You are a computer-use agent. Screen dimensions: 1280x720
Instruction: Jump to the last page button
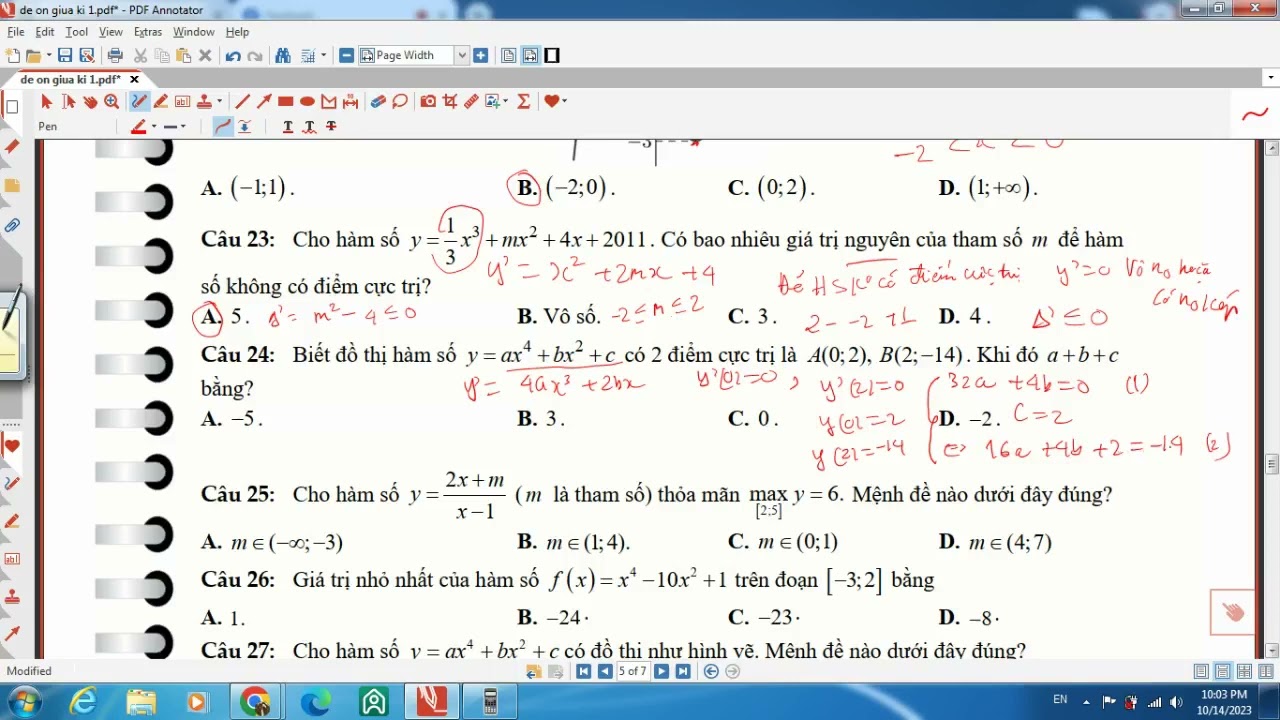pyautogui.click(x=683, y=671)
